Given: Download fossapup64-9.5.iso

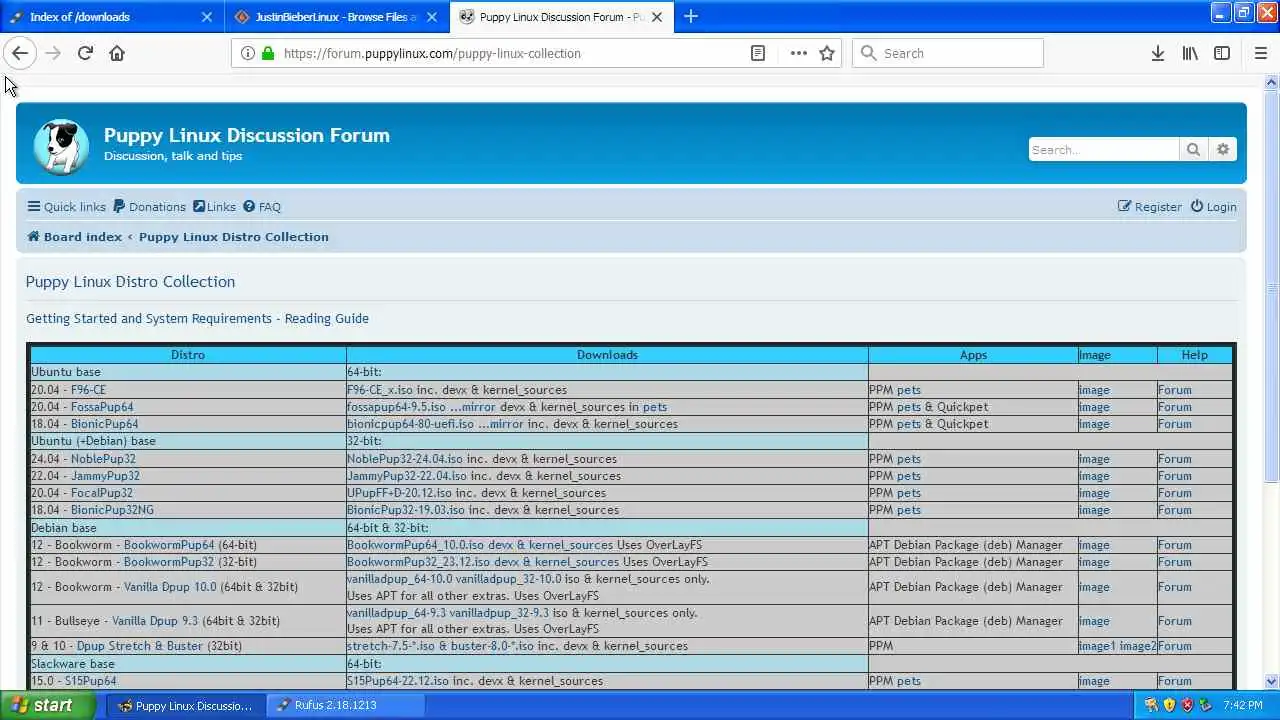Looking at the screenshot, I should [396, 407].
